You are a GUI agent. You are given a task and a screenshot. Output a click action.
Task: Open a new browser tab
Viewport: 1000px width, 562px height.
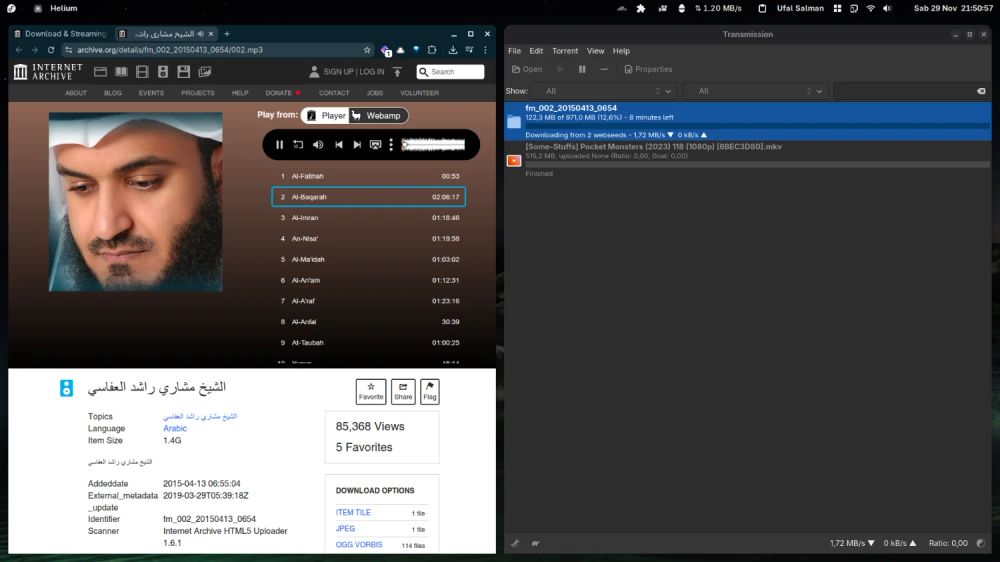pyautogui.click(x=227, y=34)
